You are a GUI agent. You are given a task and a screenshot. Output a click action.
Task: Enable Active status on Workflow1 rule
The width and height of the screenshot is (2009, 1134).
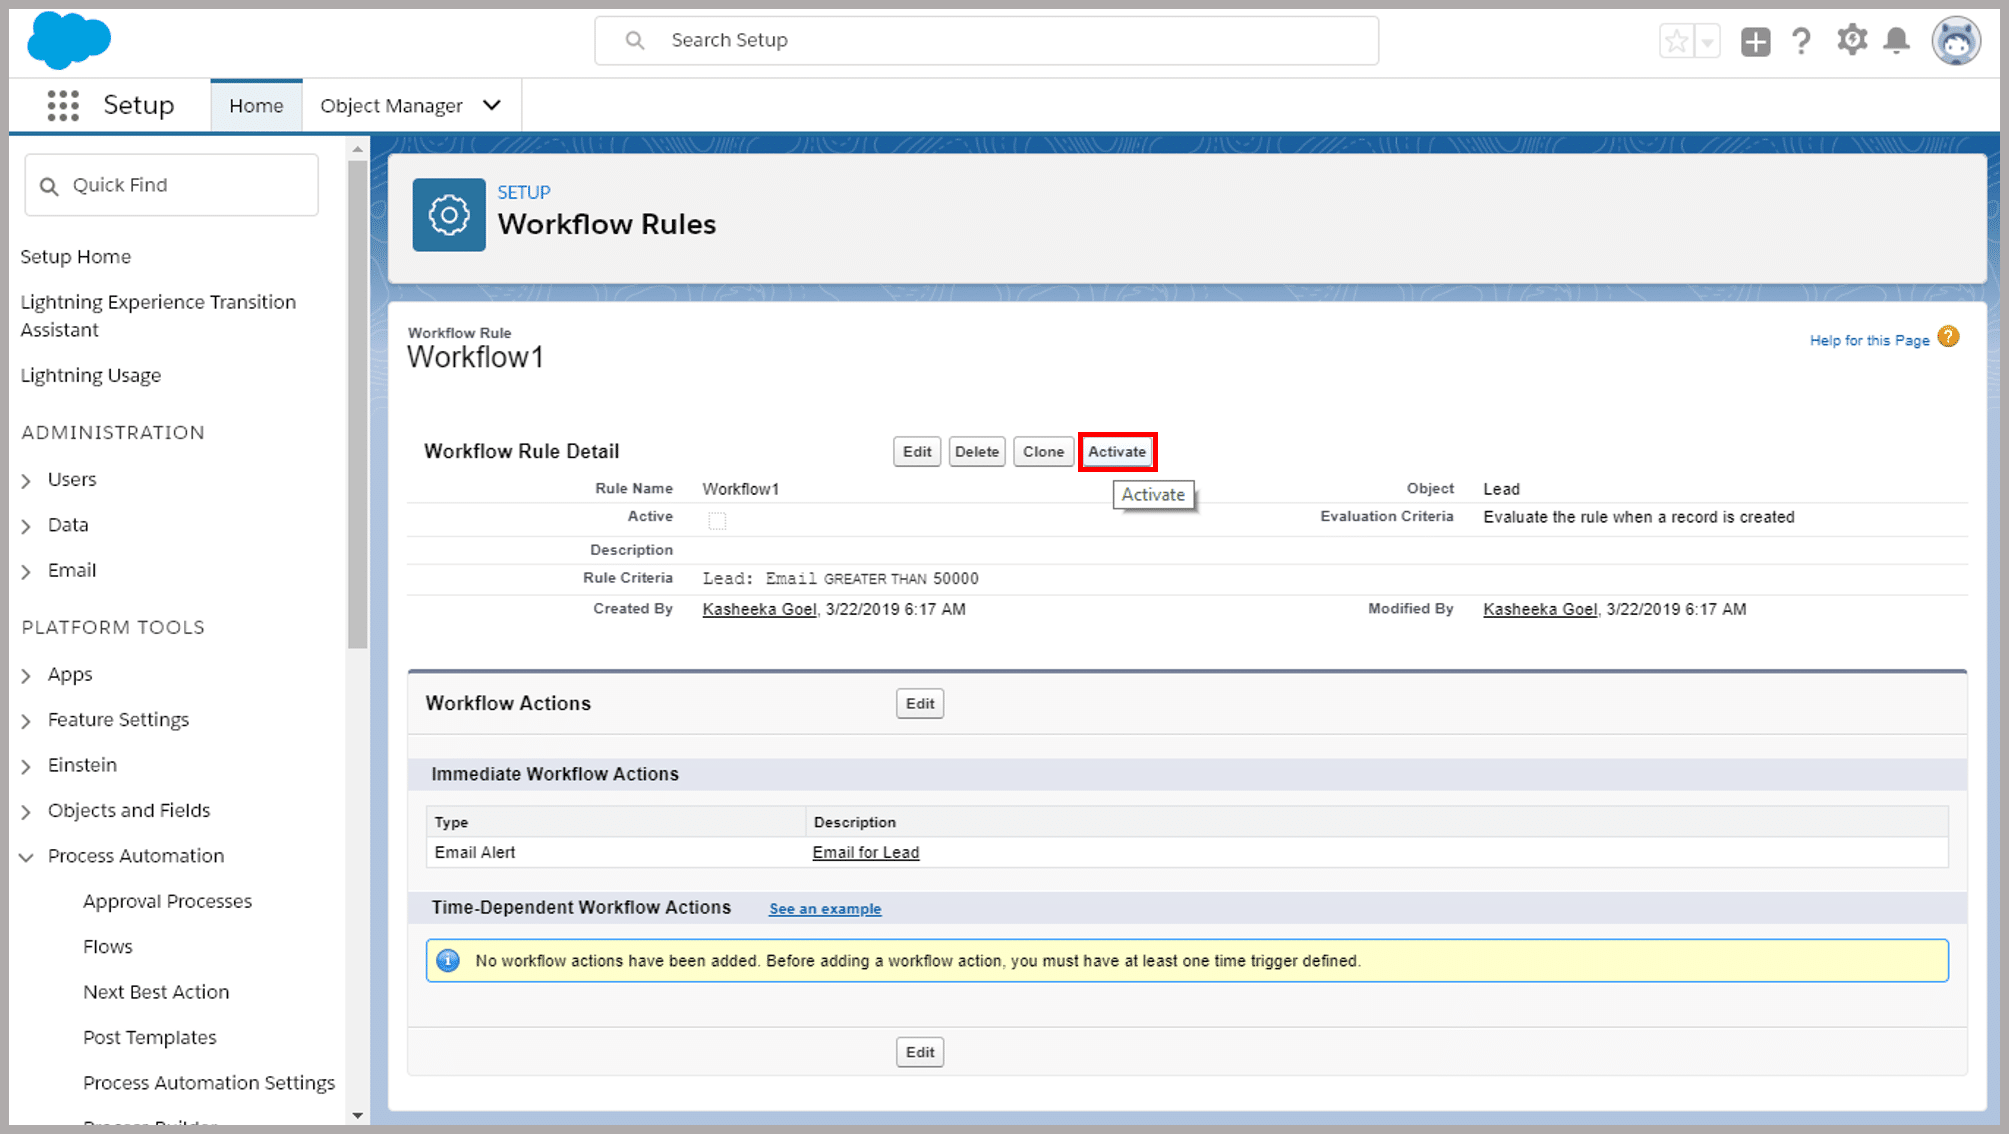coord(1115,451)
